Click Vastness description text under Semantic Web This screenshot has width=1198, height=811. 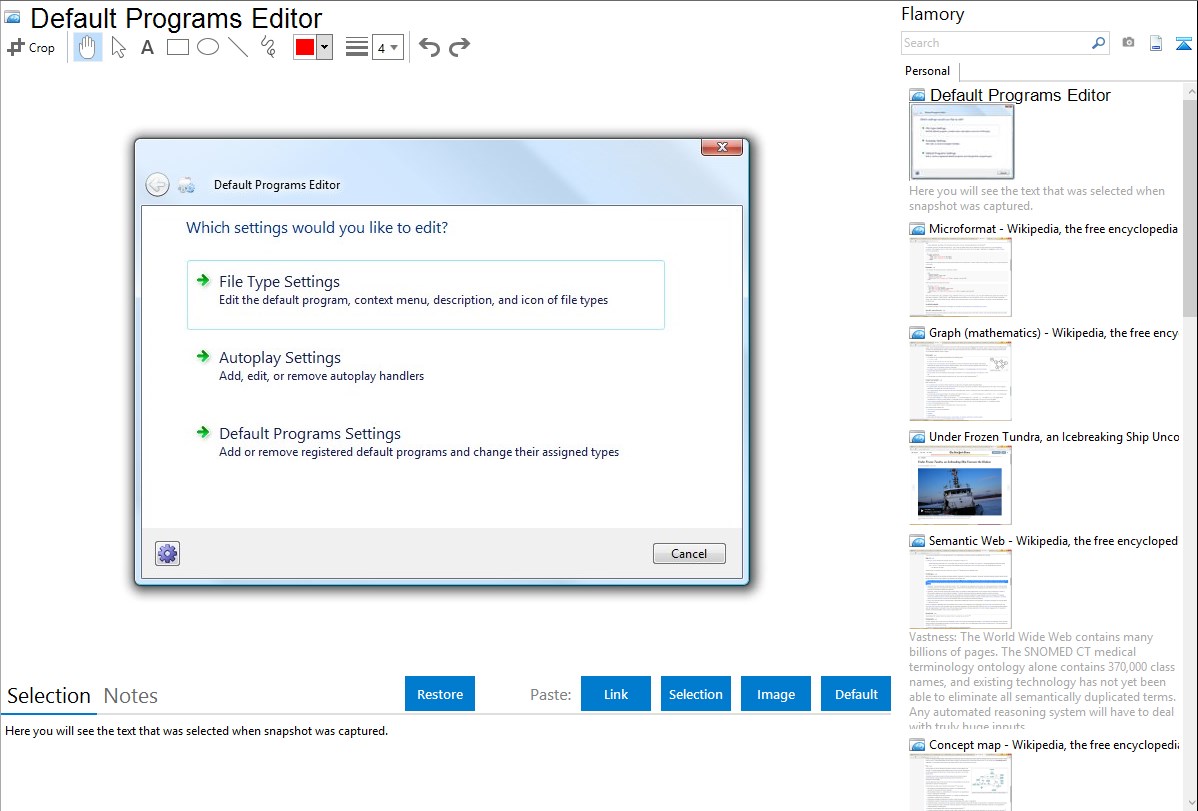click(1042, 681)
